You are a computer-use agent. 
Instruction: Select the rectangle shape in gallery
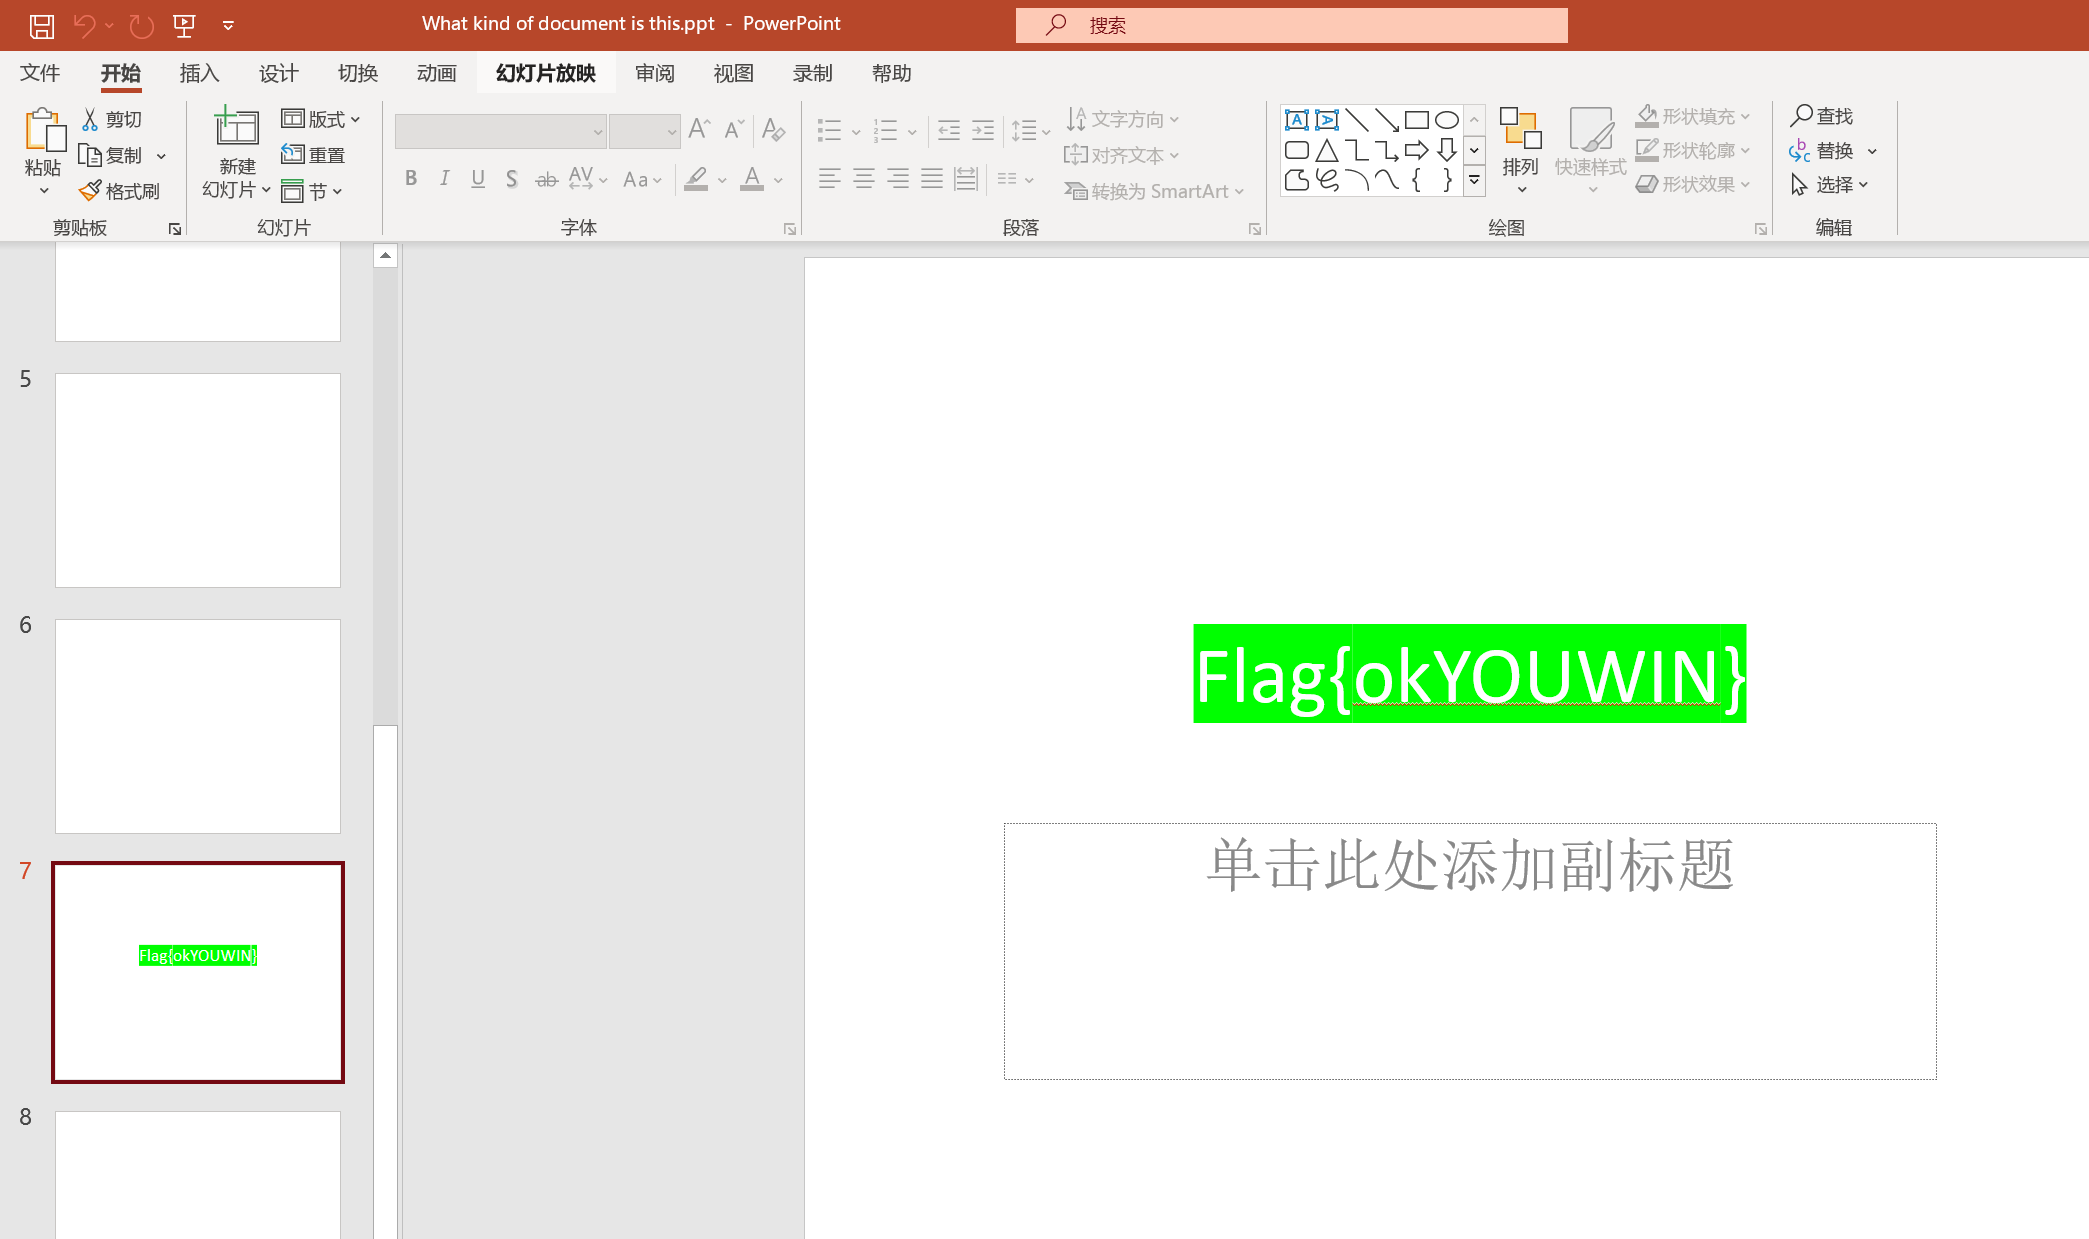[x=1416, y=120]
